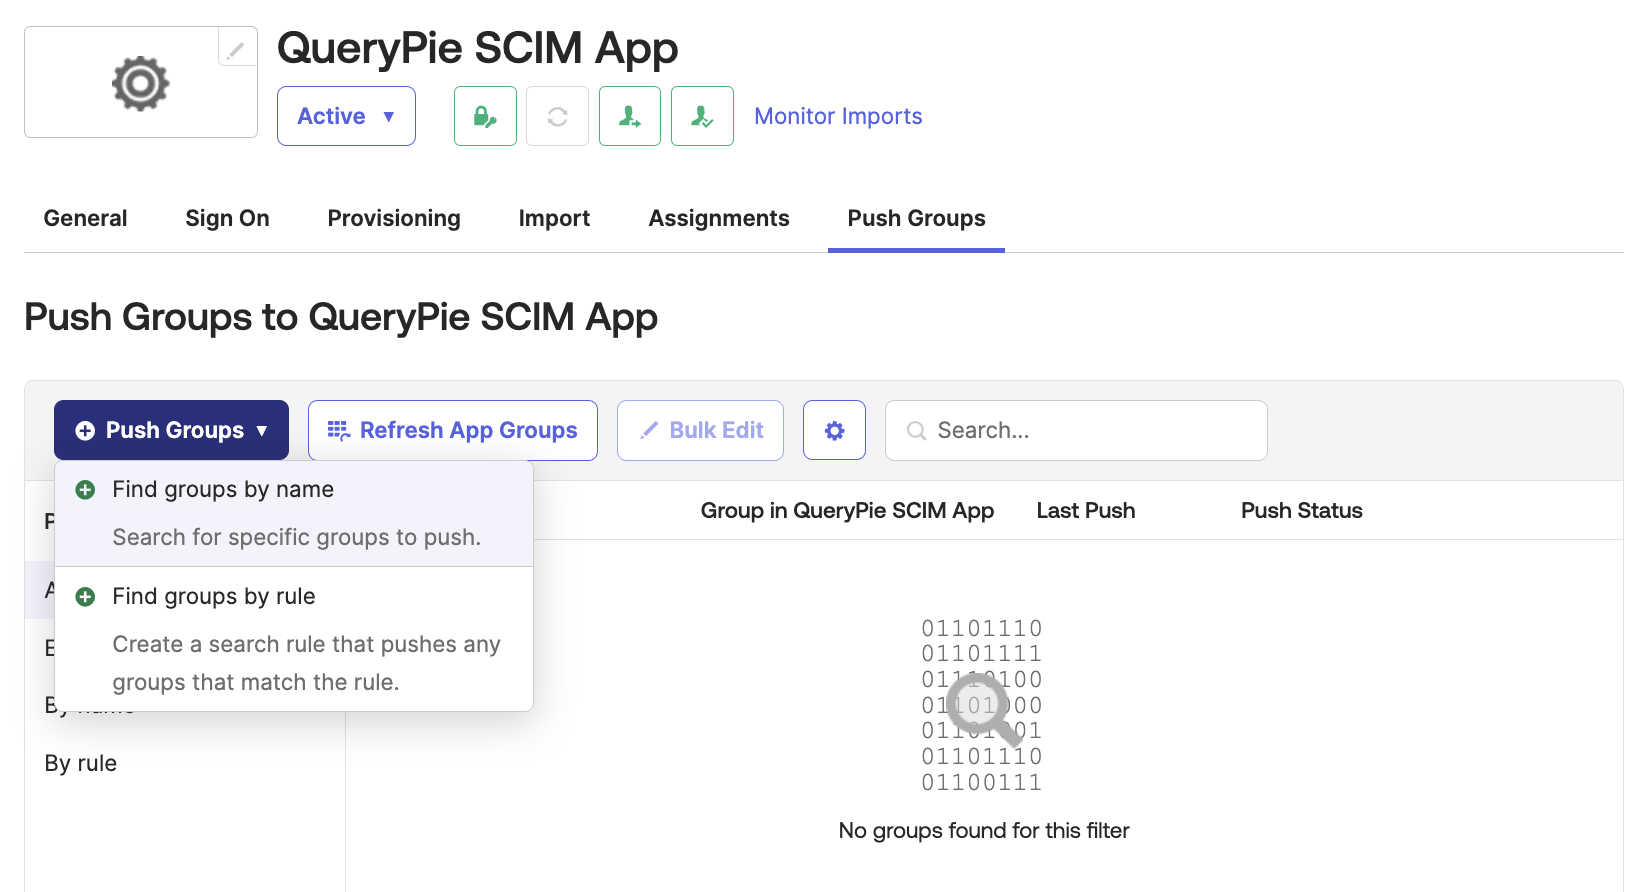Click the gear app logo placeholder

coord(140,83)
